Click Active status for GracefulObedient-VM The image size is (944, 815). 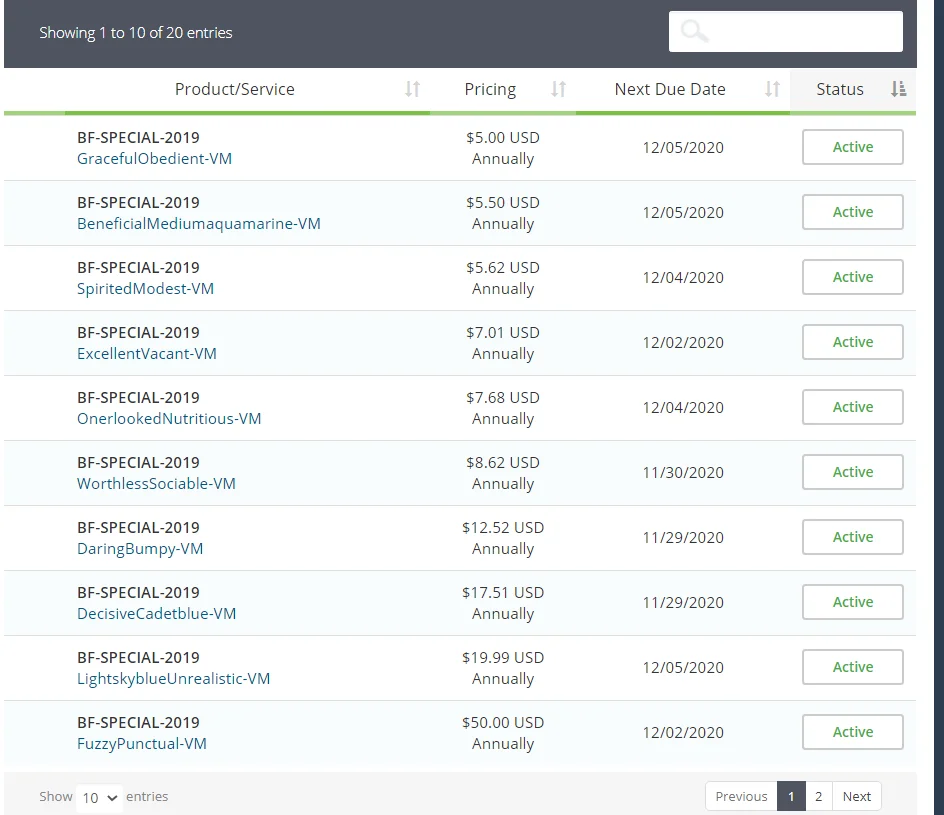(852, 147)
